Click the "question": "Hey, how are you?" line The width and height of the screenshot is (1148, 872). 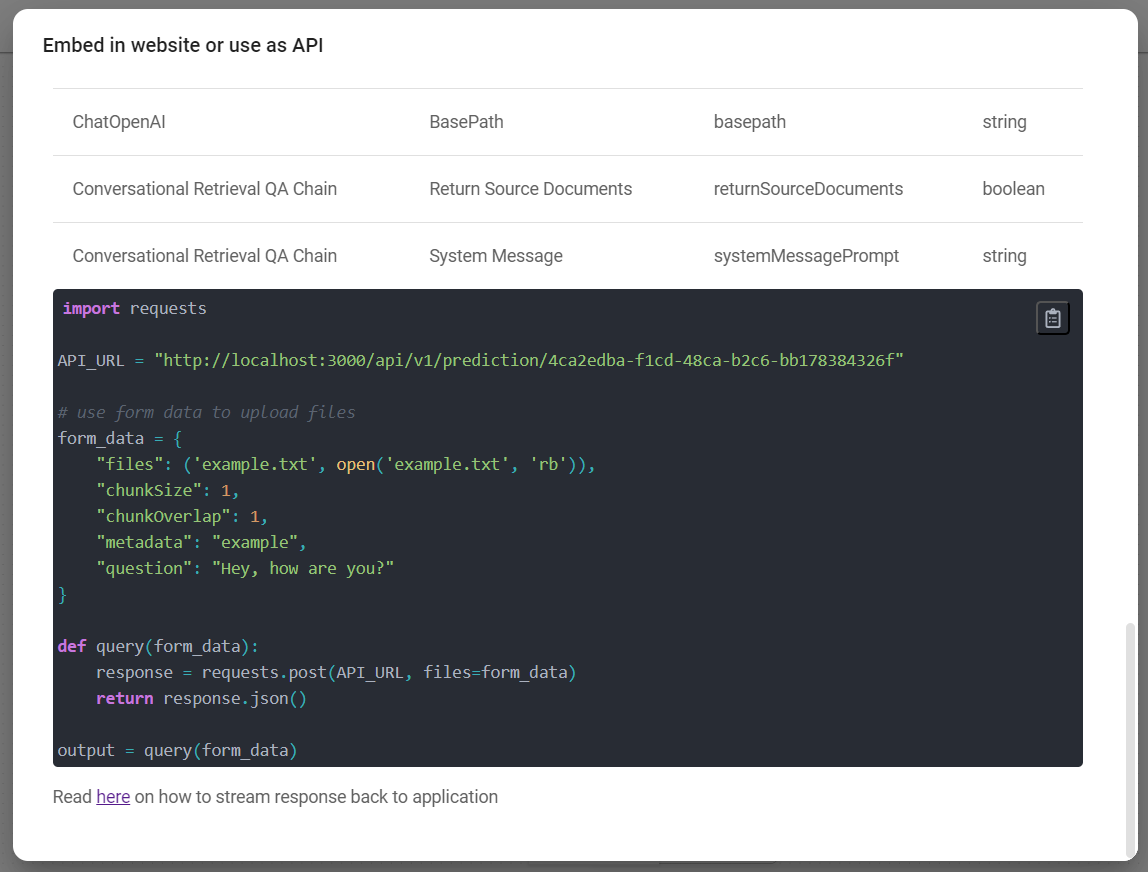point(245,568)
